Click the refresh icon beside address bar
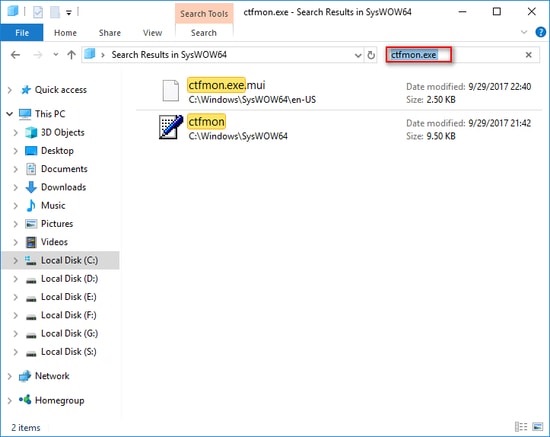 tap(371, 55)
